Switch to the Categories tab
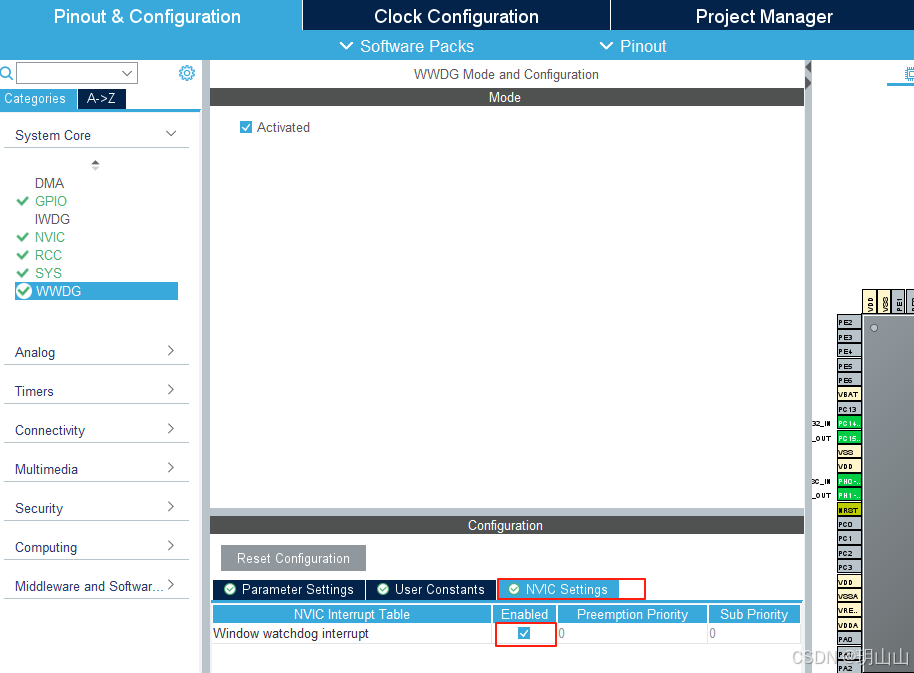Screen dimensions: 914x673 point(38,98)
